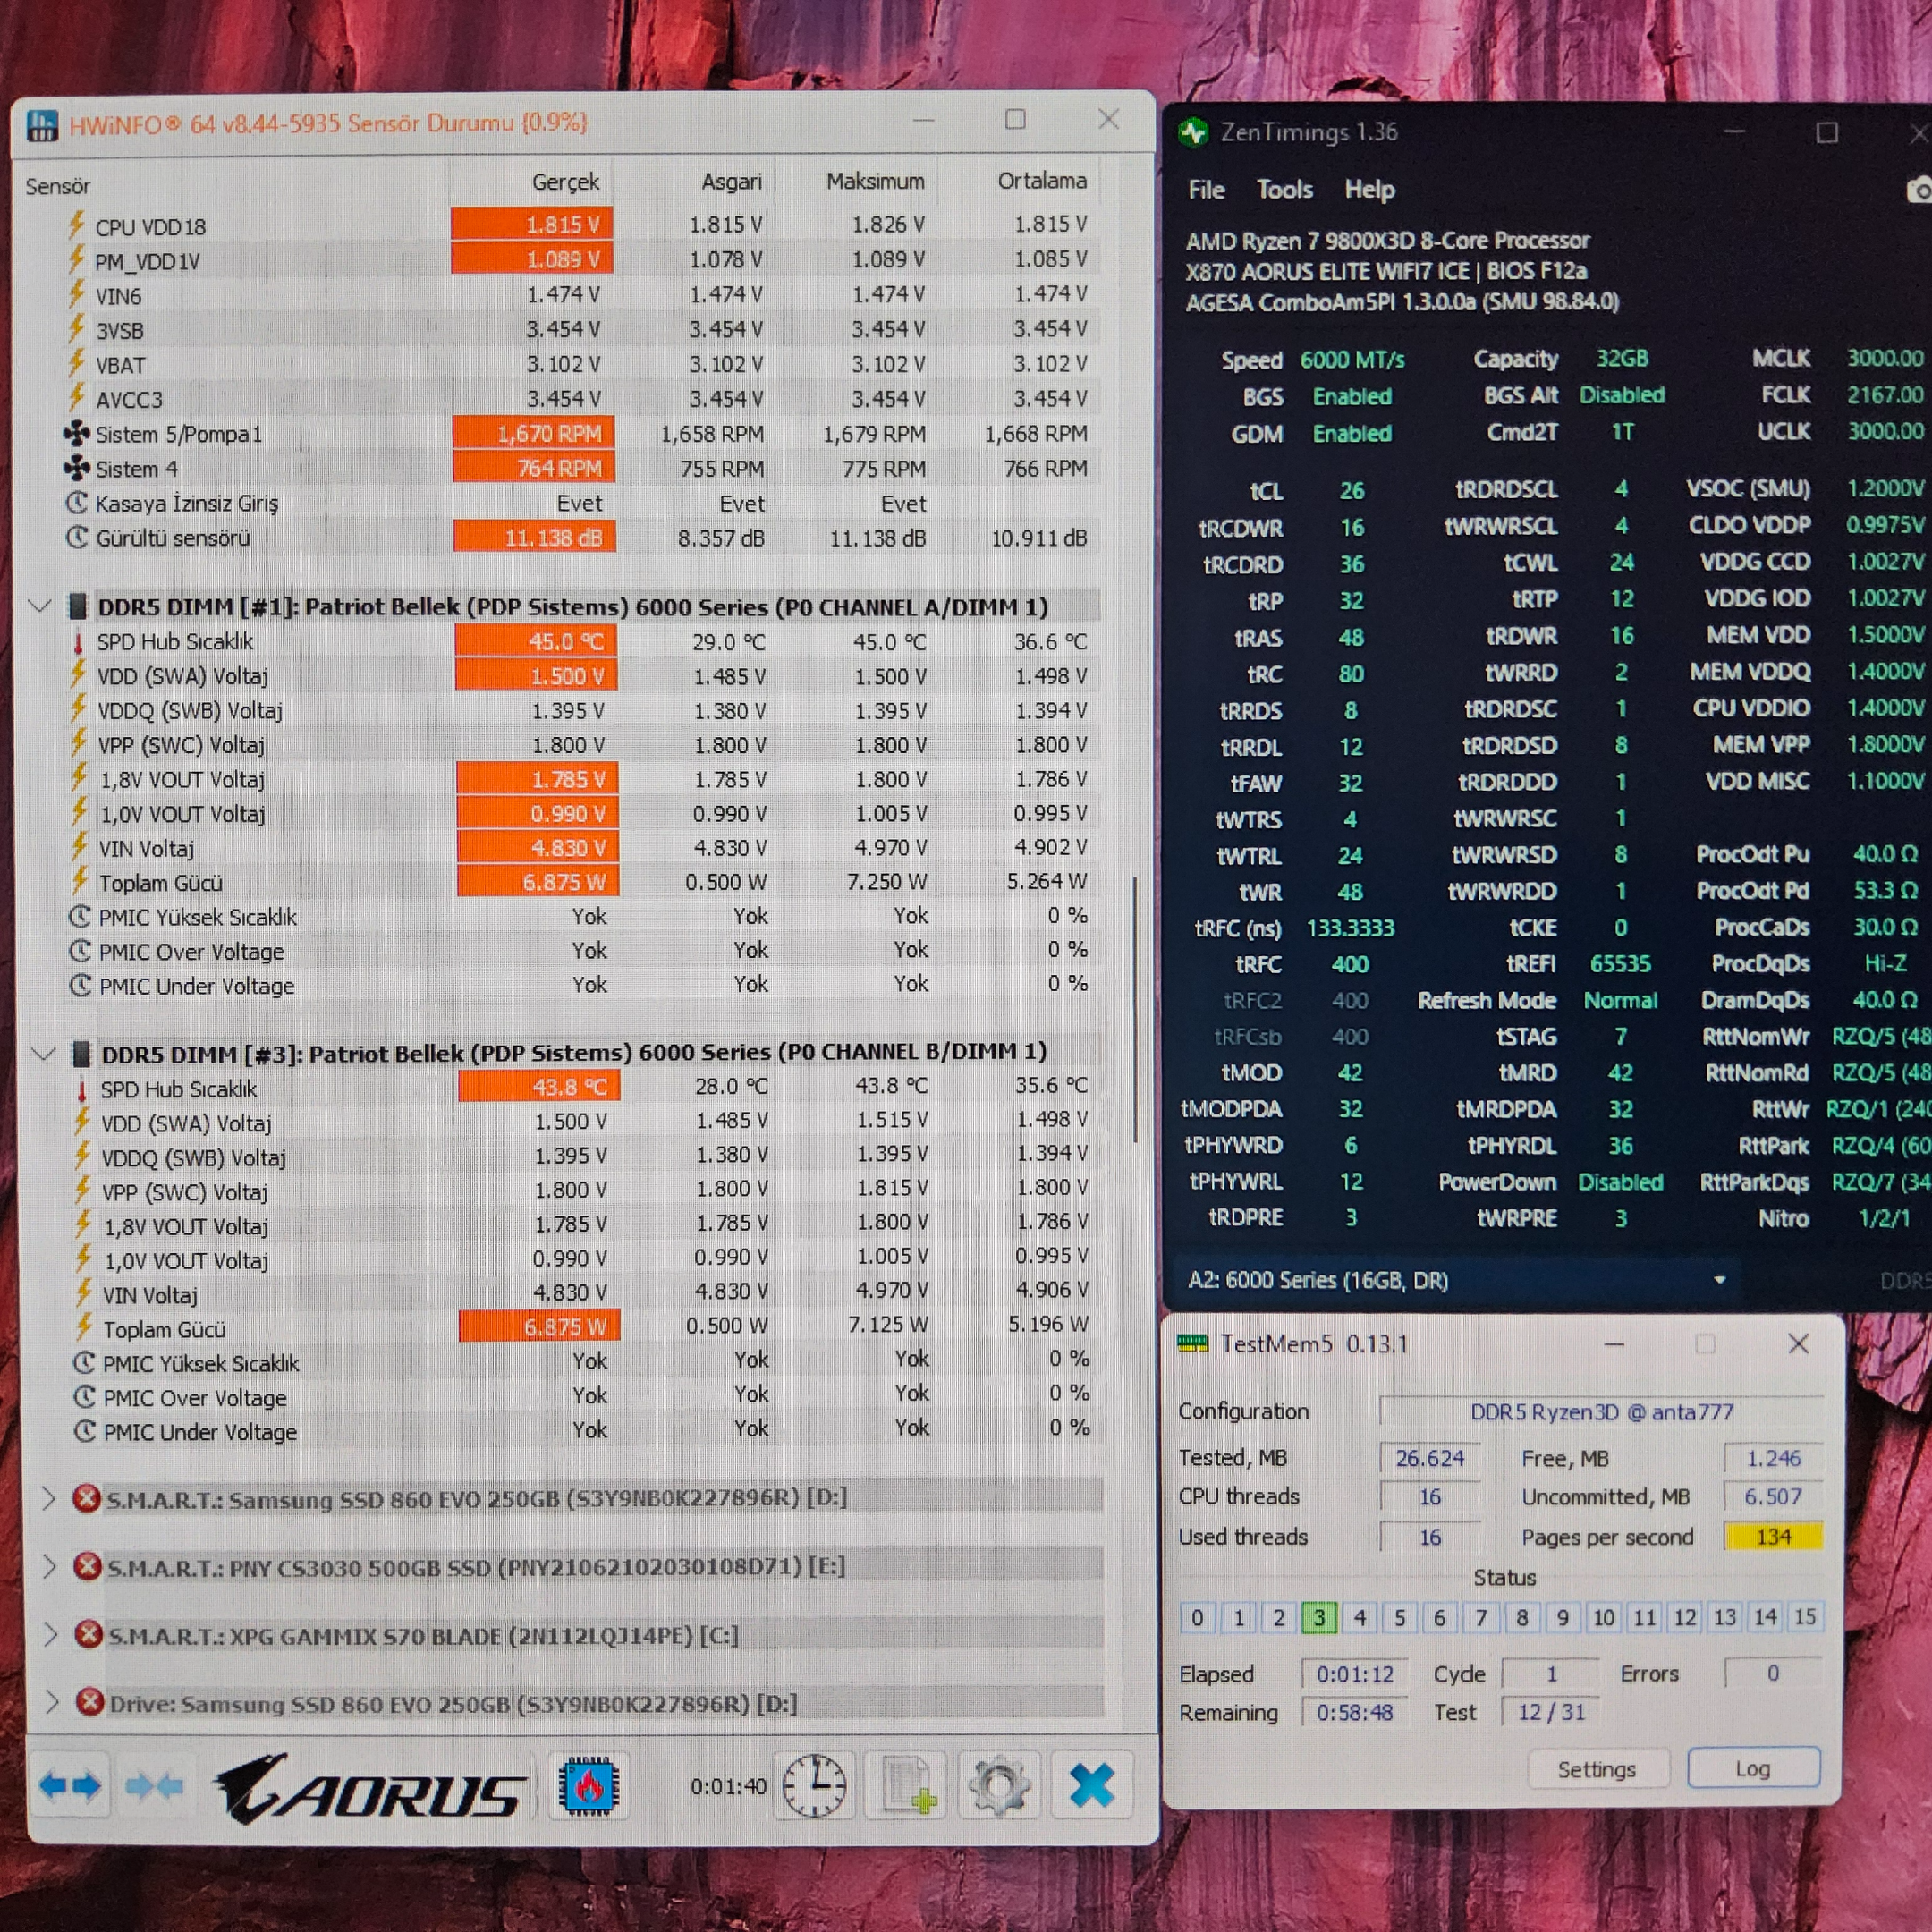
Task: Click the Settings button in TestMem5
Action: (x=1597, y=1769)
